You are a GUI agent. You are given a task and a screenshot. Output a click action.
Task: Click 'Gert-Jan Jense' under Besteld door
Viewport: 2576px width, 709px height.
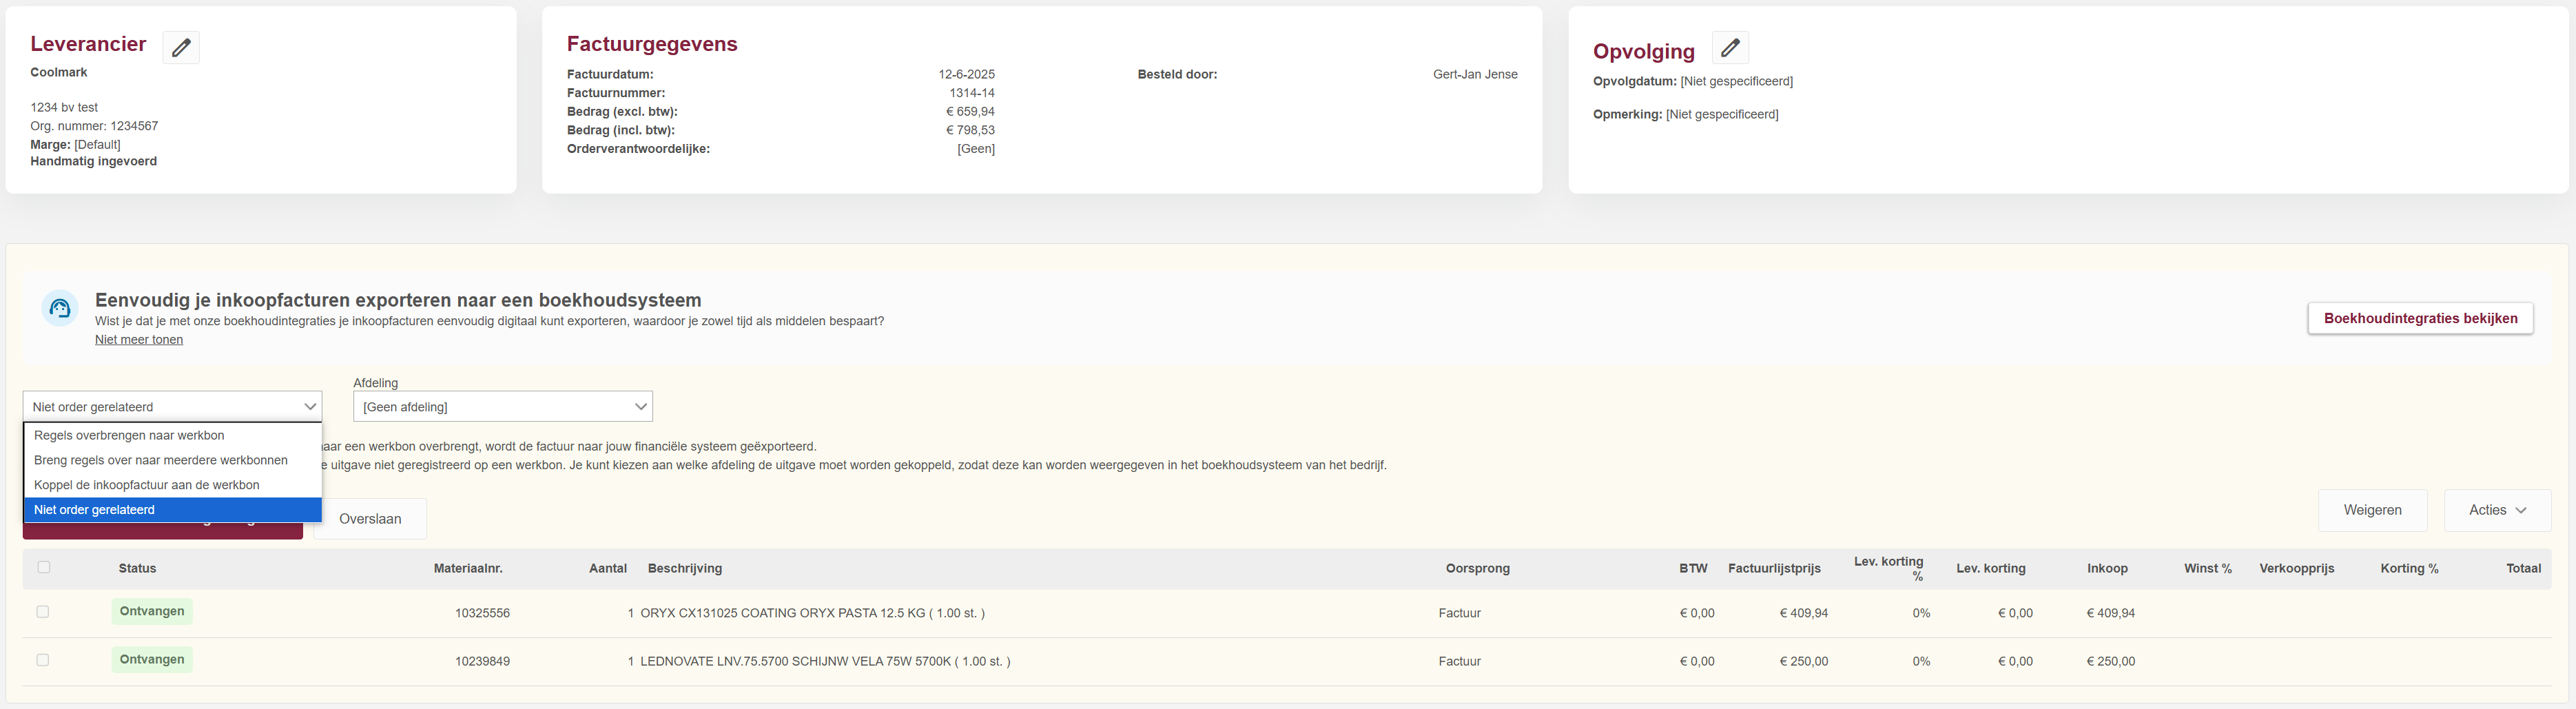[x=1475, y=74]
